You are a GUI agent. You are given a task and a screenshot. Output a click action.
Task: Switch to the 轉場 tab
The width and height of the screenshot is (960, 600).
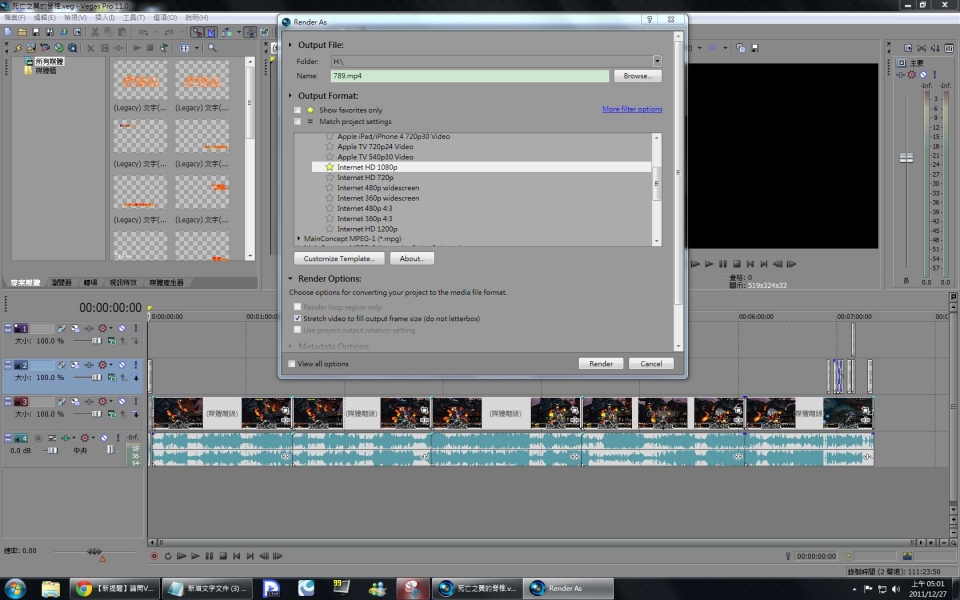90,283
